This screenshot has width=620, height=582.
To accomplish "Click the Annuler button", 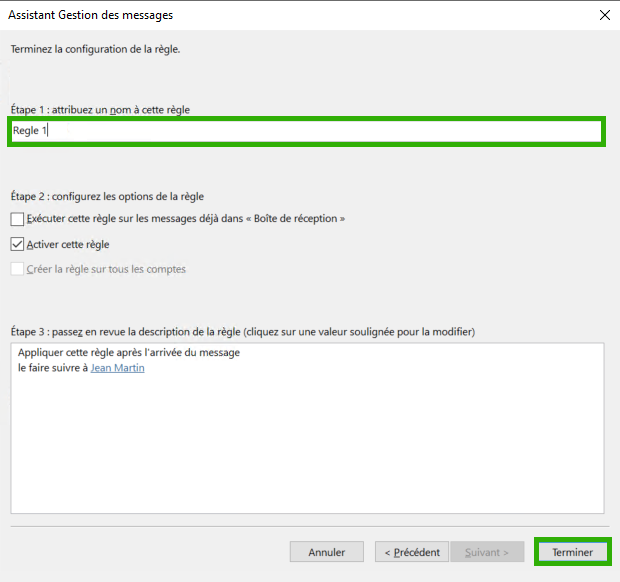I will click(327, 552).
